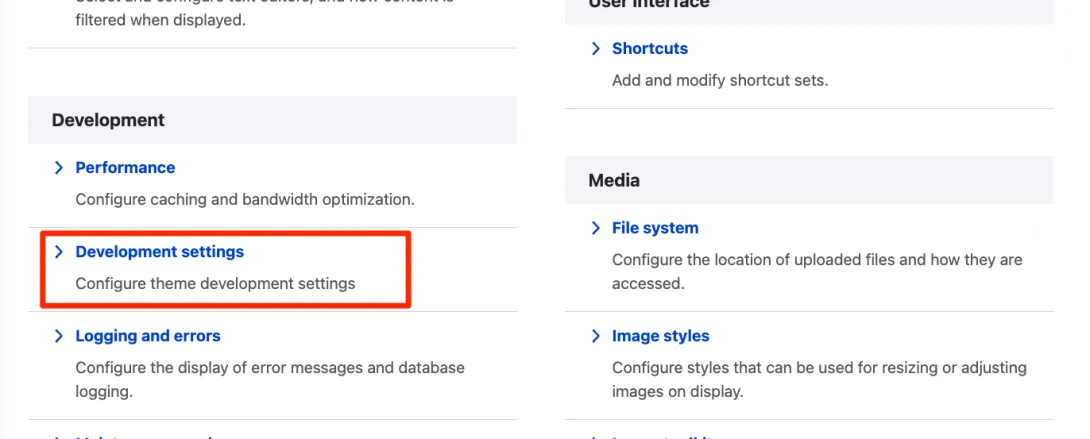Viewport: 1090px width, 439px height.
Task: Click 'Add and modify shortcut sets.' text
Action: pyautogui.click(x=720, y=81)
